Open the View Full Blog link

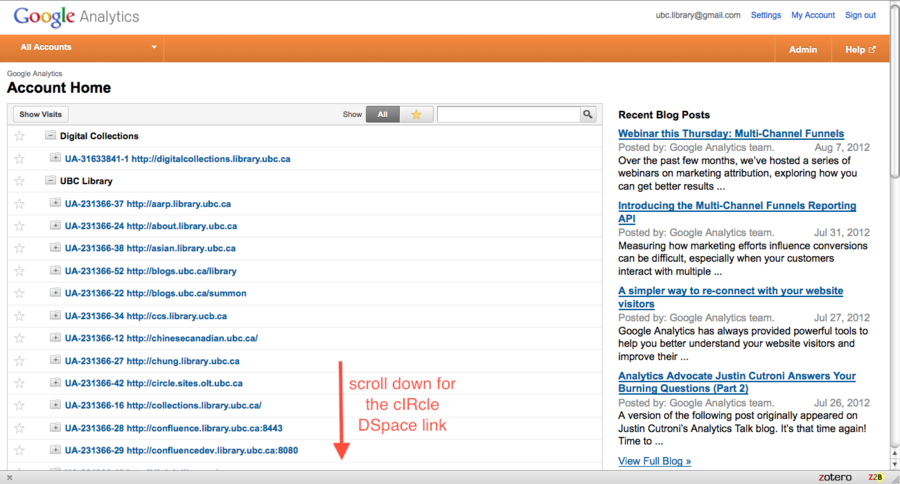click(654, 461)
